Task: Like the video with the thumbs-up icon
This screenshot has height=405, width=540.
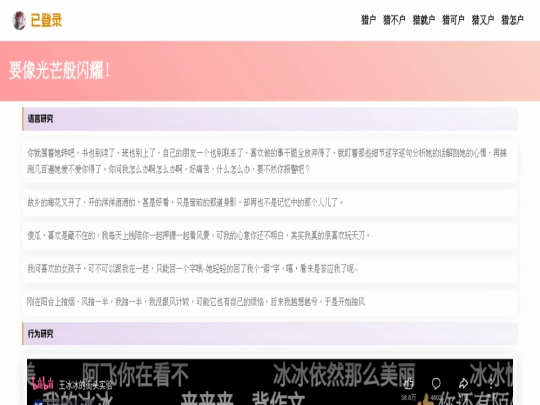Action: tap(408, 383)
